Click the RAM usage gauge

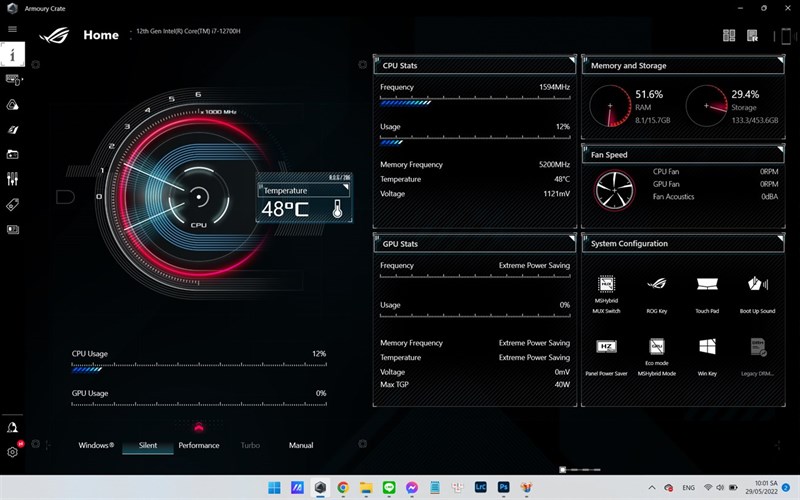[610, 106]
